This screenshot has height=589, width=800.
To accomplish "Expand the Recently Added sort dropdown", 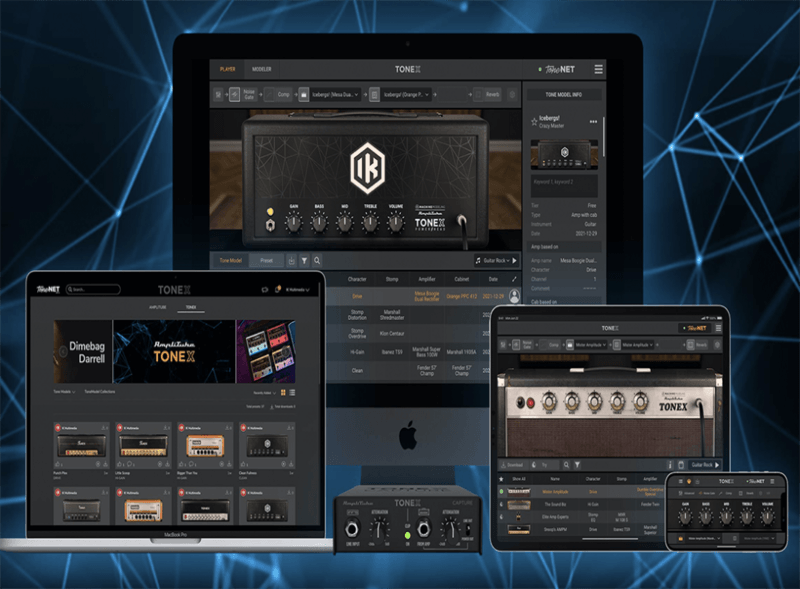I will (x=265, y=391).
